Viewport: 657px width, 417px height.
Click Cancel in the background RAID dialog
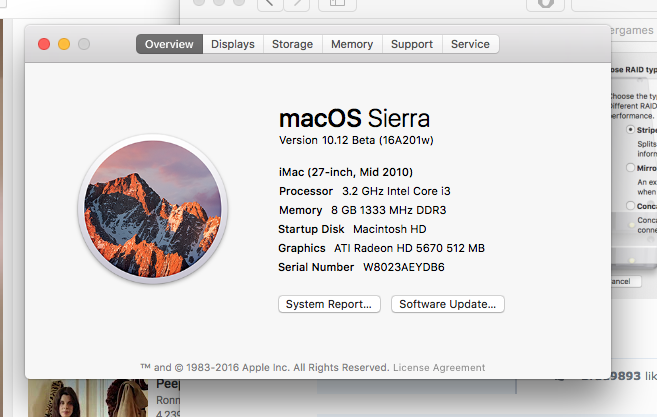(x=626, y=281)
